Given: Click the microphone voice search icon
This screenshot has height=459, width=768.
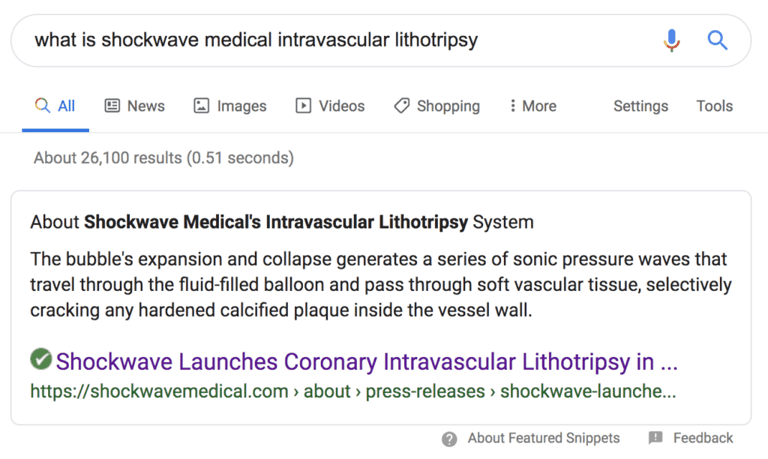Looking at the screenshot, I should [x=672, y=40].
